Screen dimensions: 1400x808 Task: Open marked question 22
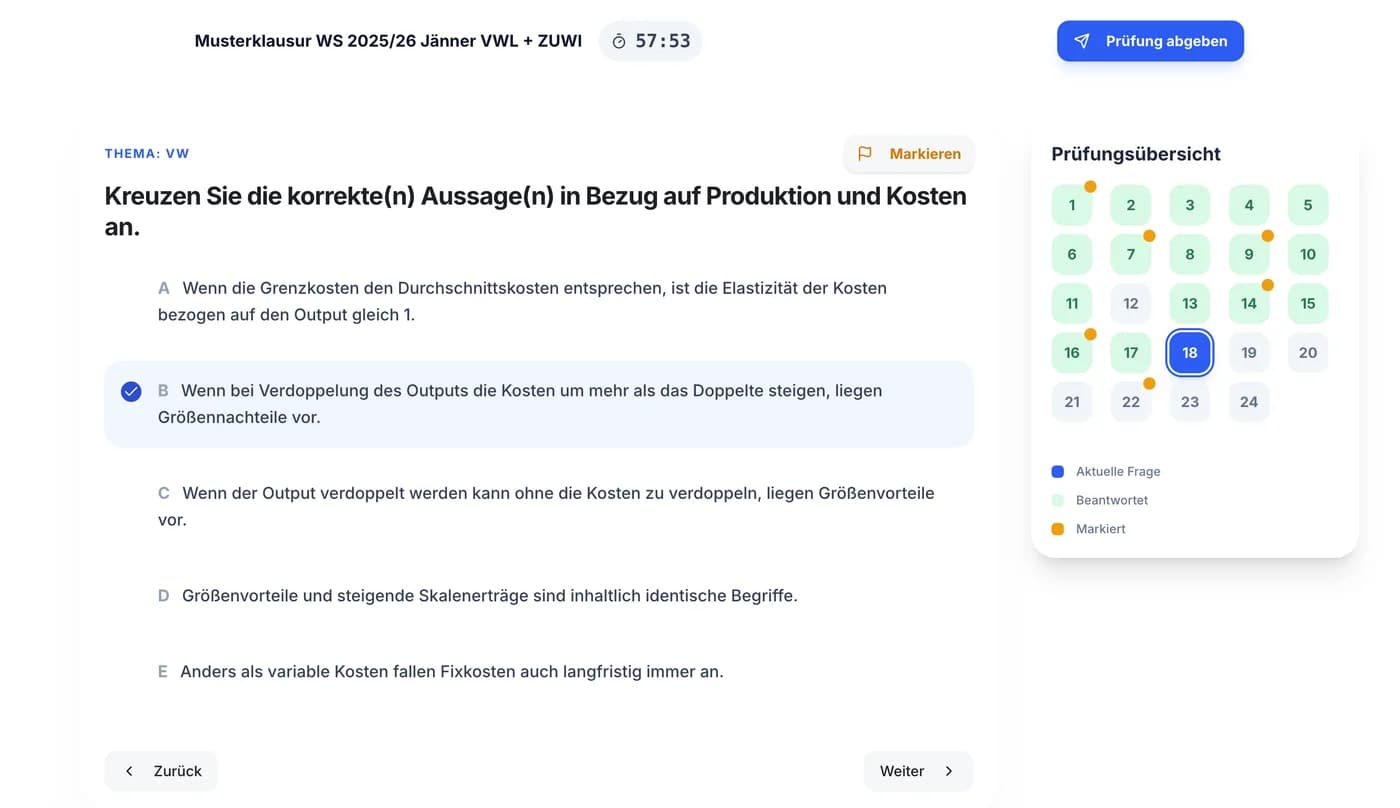[1131, 401]
